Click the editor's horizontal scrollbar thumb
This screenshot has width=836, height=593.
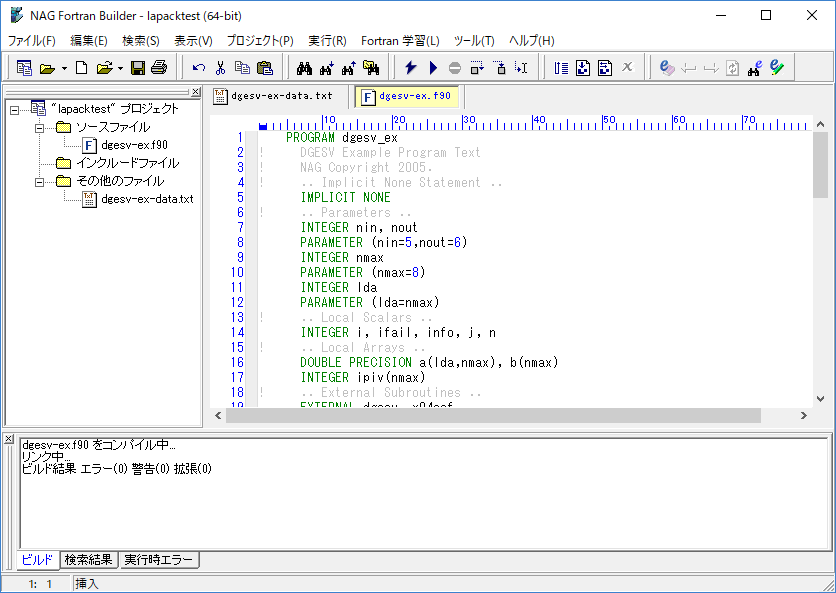495,415
